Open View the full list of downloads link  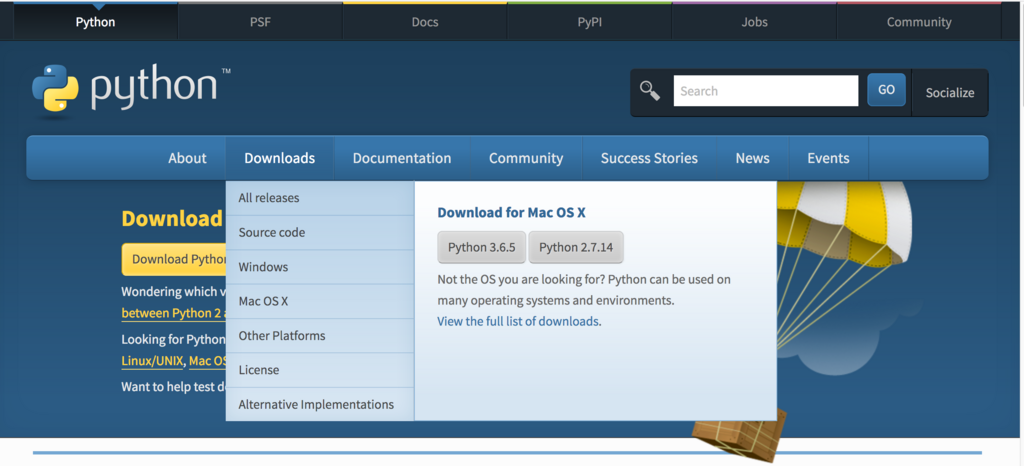point(519,321)
